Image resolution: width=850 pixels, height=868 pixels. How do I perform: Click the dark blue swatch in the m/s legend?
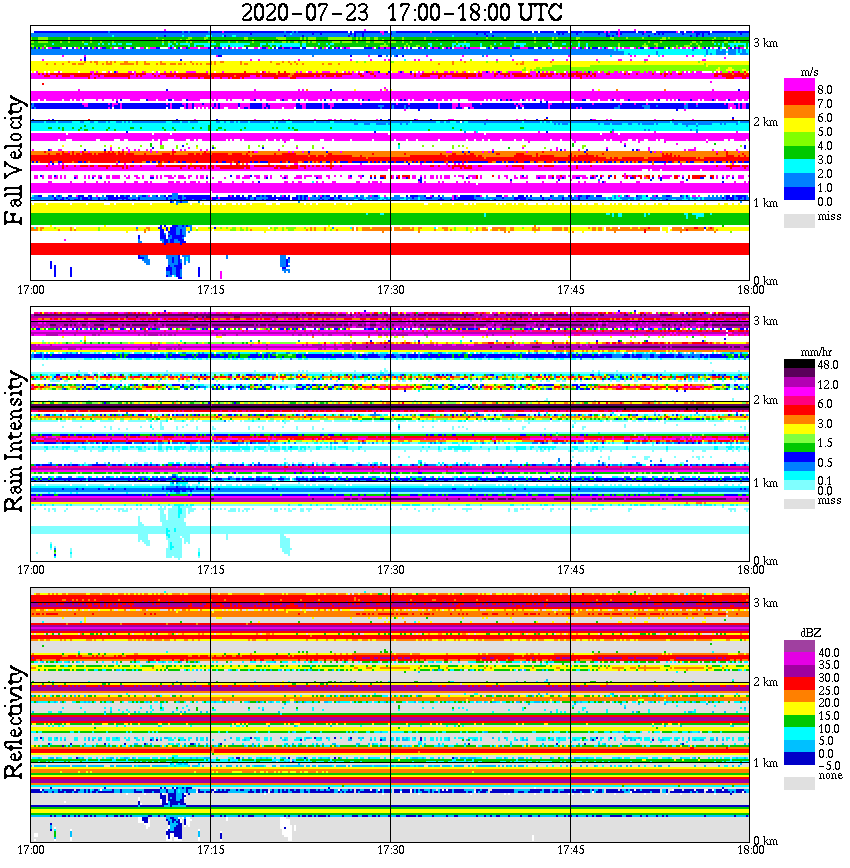799,194
